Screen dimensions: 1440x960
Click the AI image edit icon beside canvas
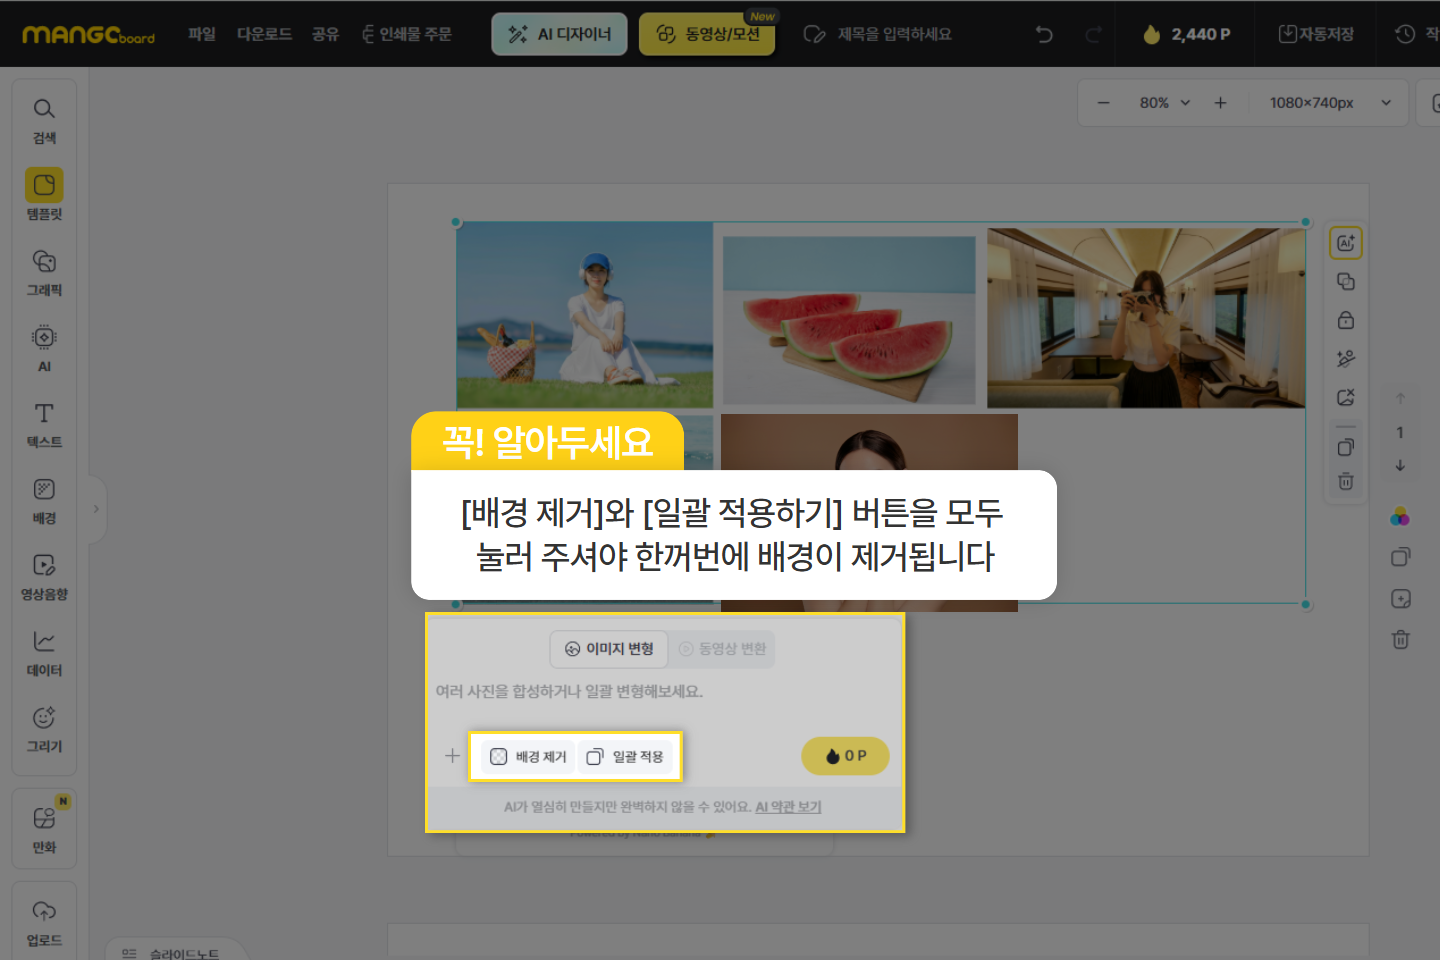(x=1346, y=243)
